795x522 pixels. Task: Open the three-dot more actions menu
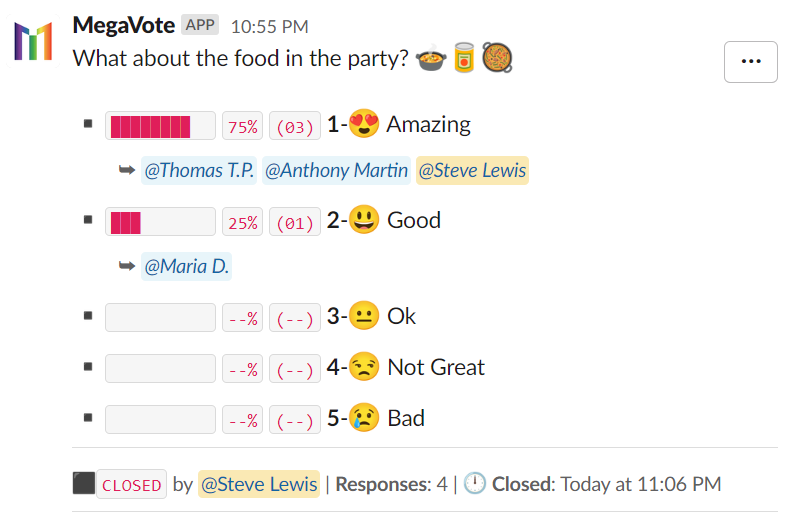point(750,62)
